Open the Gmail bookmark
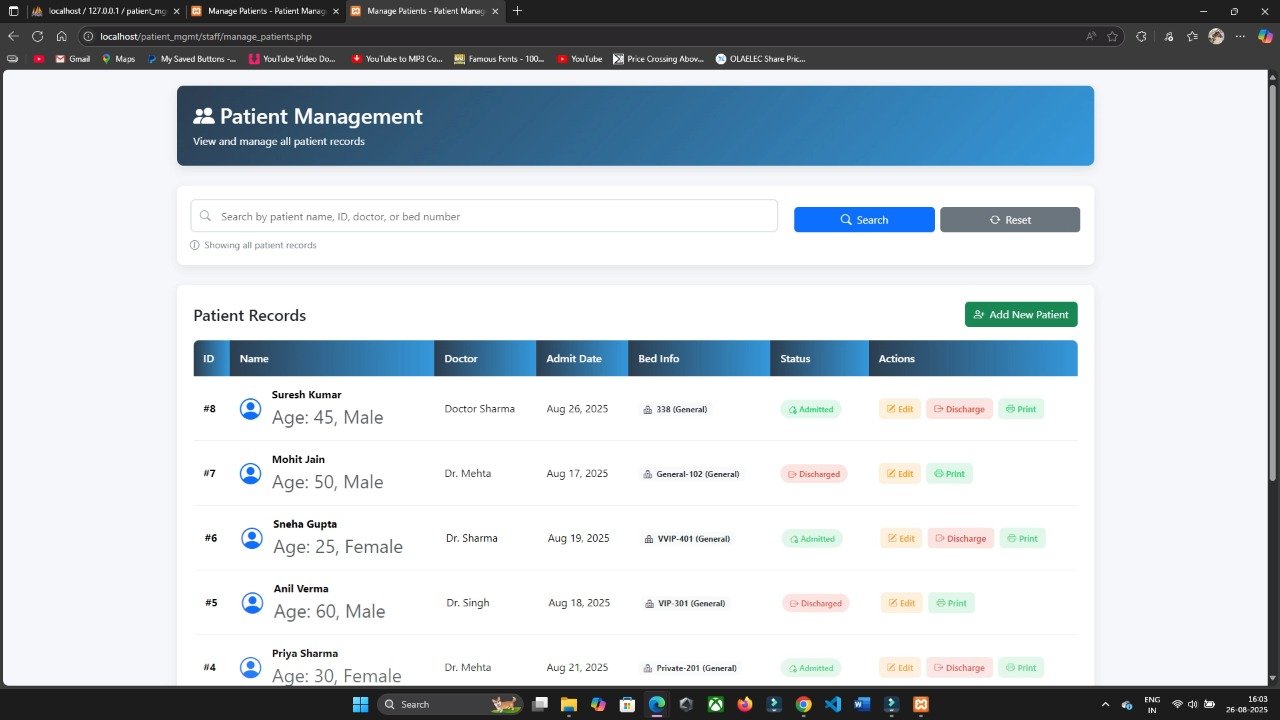1280x720 pixels. click(72, 59)
